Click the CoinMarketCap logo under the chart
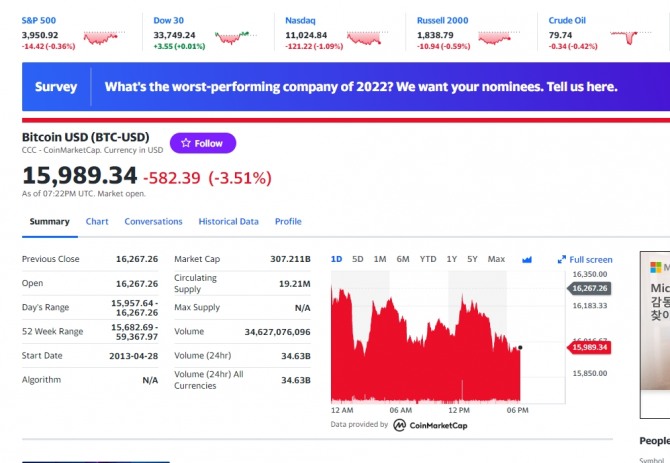This screenshot has height=463, width=670. 430,425
